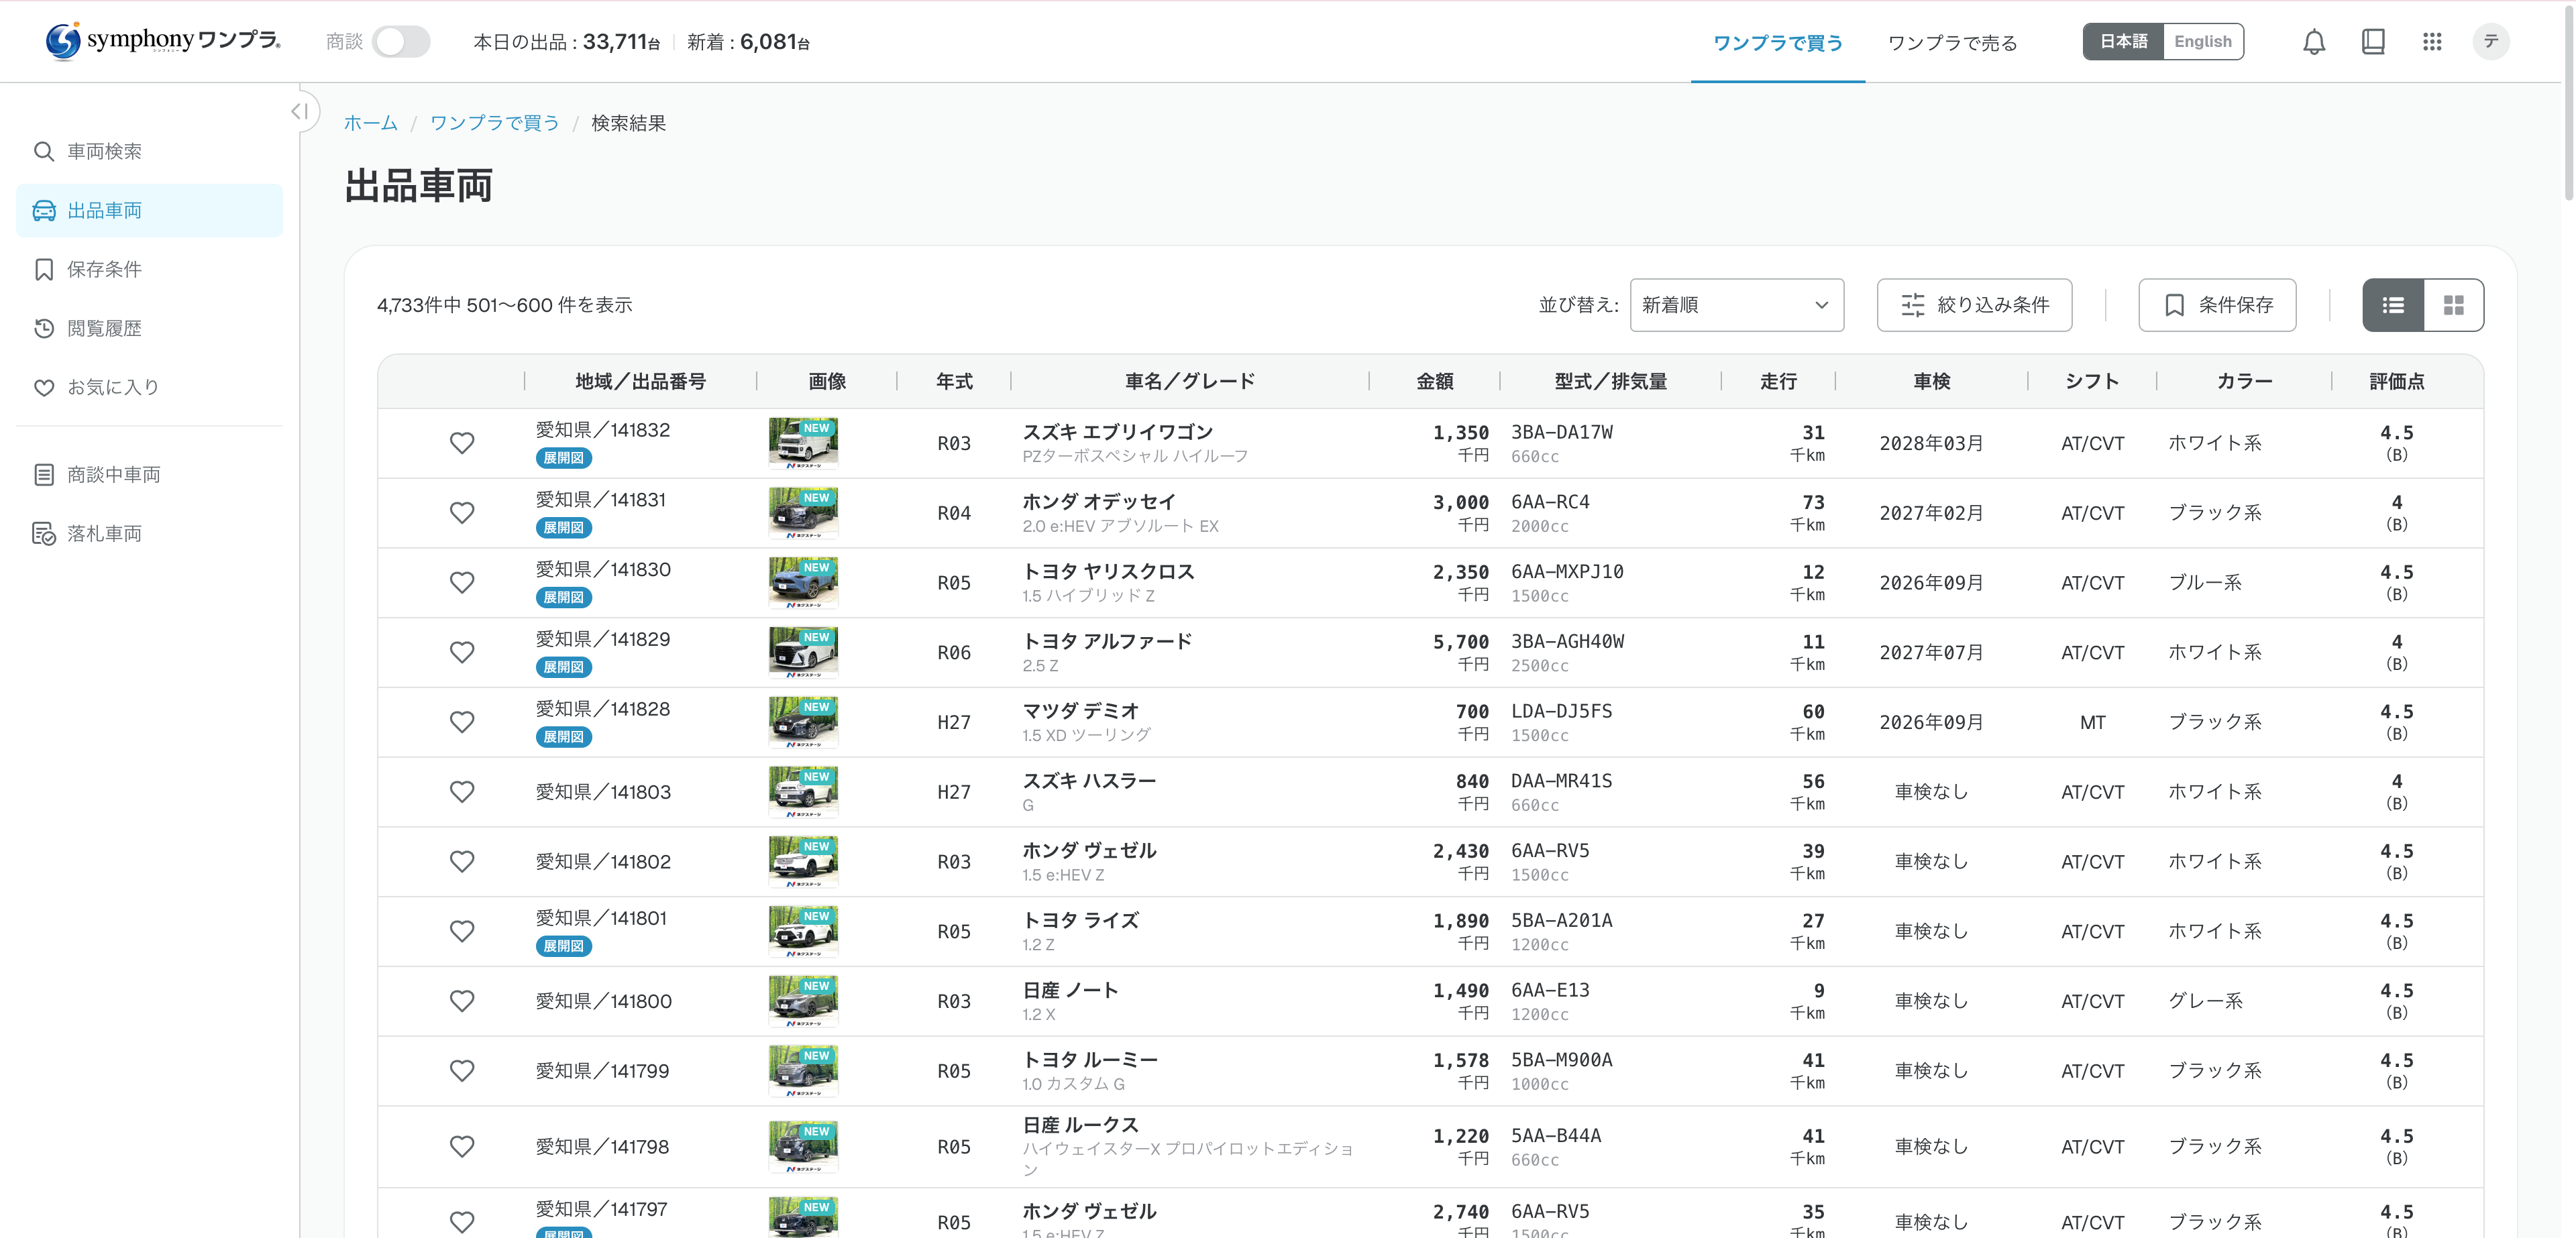This screenshot has height=1238, width=2576.
Task: Open 保存条件 saved conditions
Action: pyautogui.click(x=105, y=269)
